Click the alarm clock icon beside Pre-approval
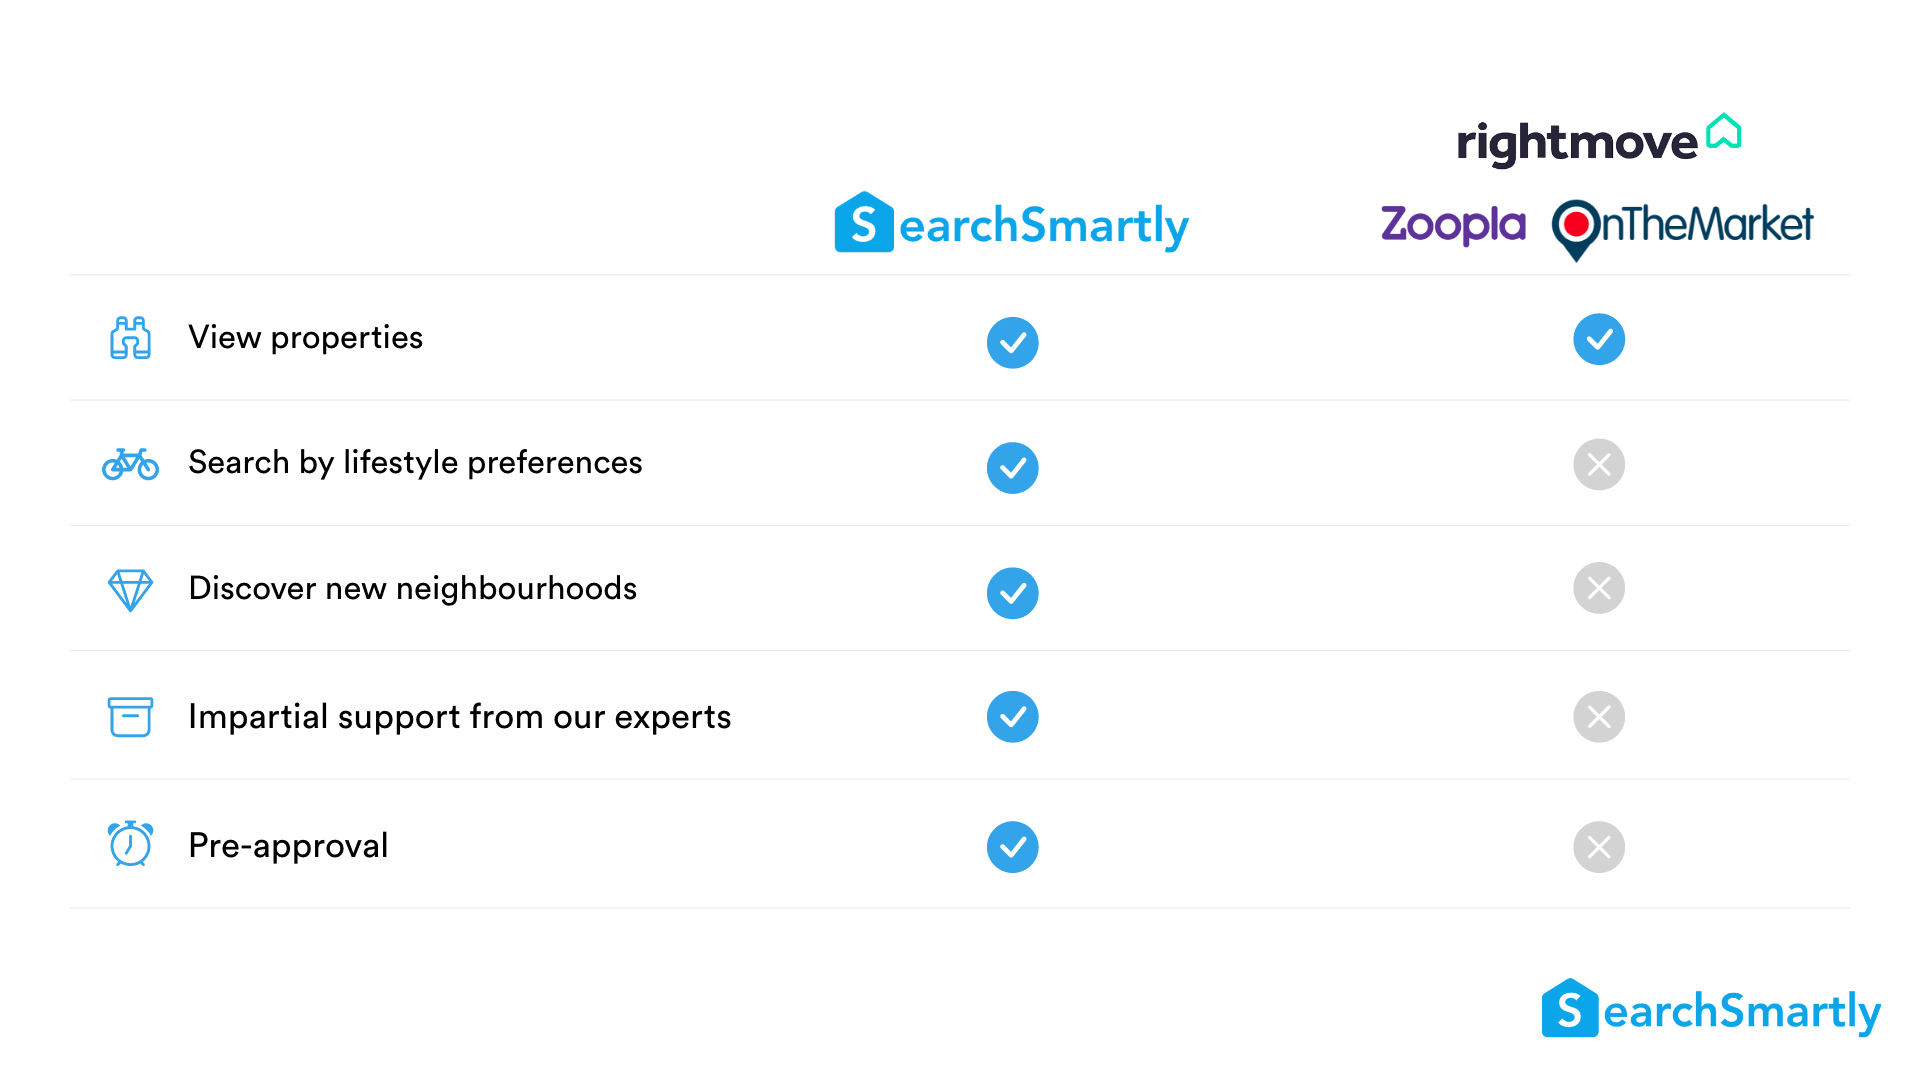This screenshot has width=1920, height=1080. point(130,844)
